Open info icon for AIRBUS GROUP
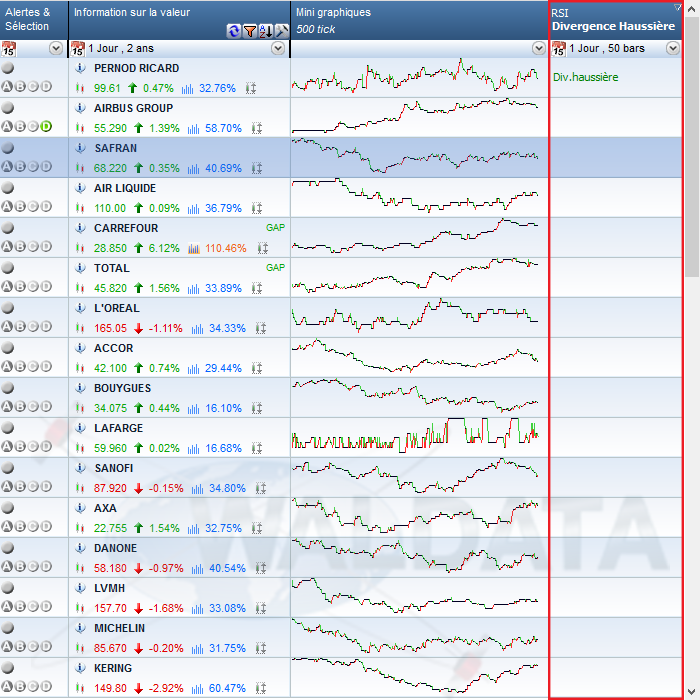 tap(80, 108)
